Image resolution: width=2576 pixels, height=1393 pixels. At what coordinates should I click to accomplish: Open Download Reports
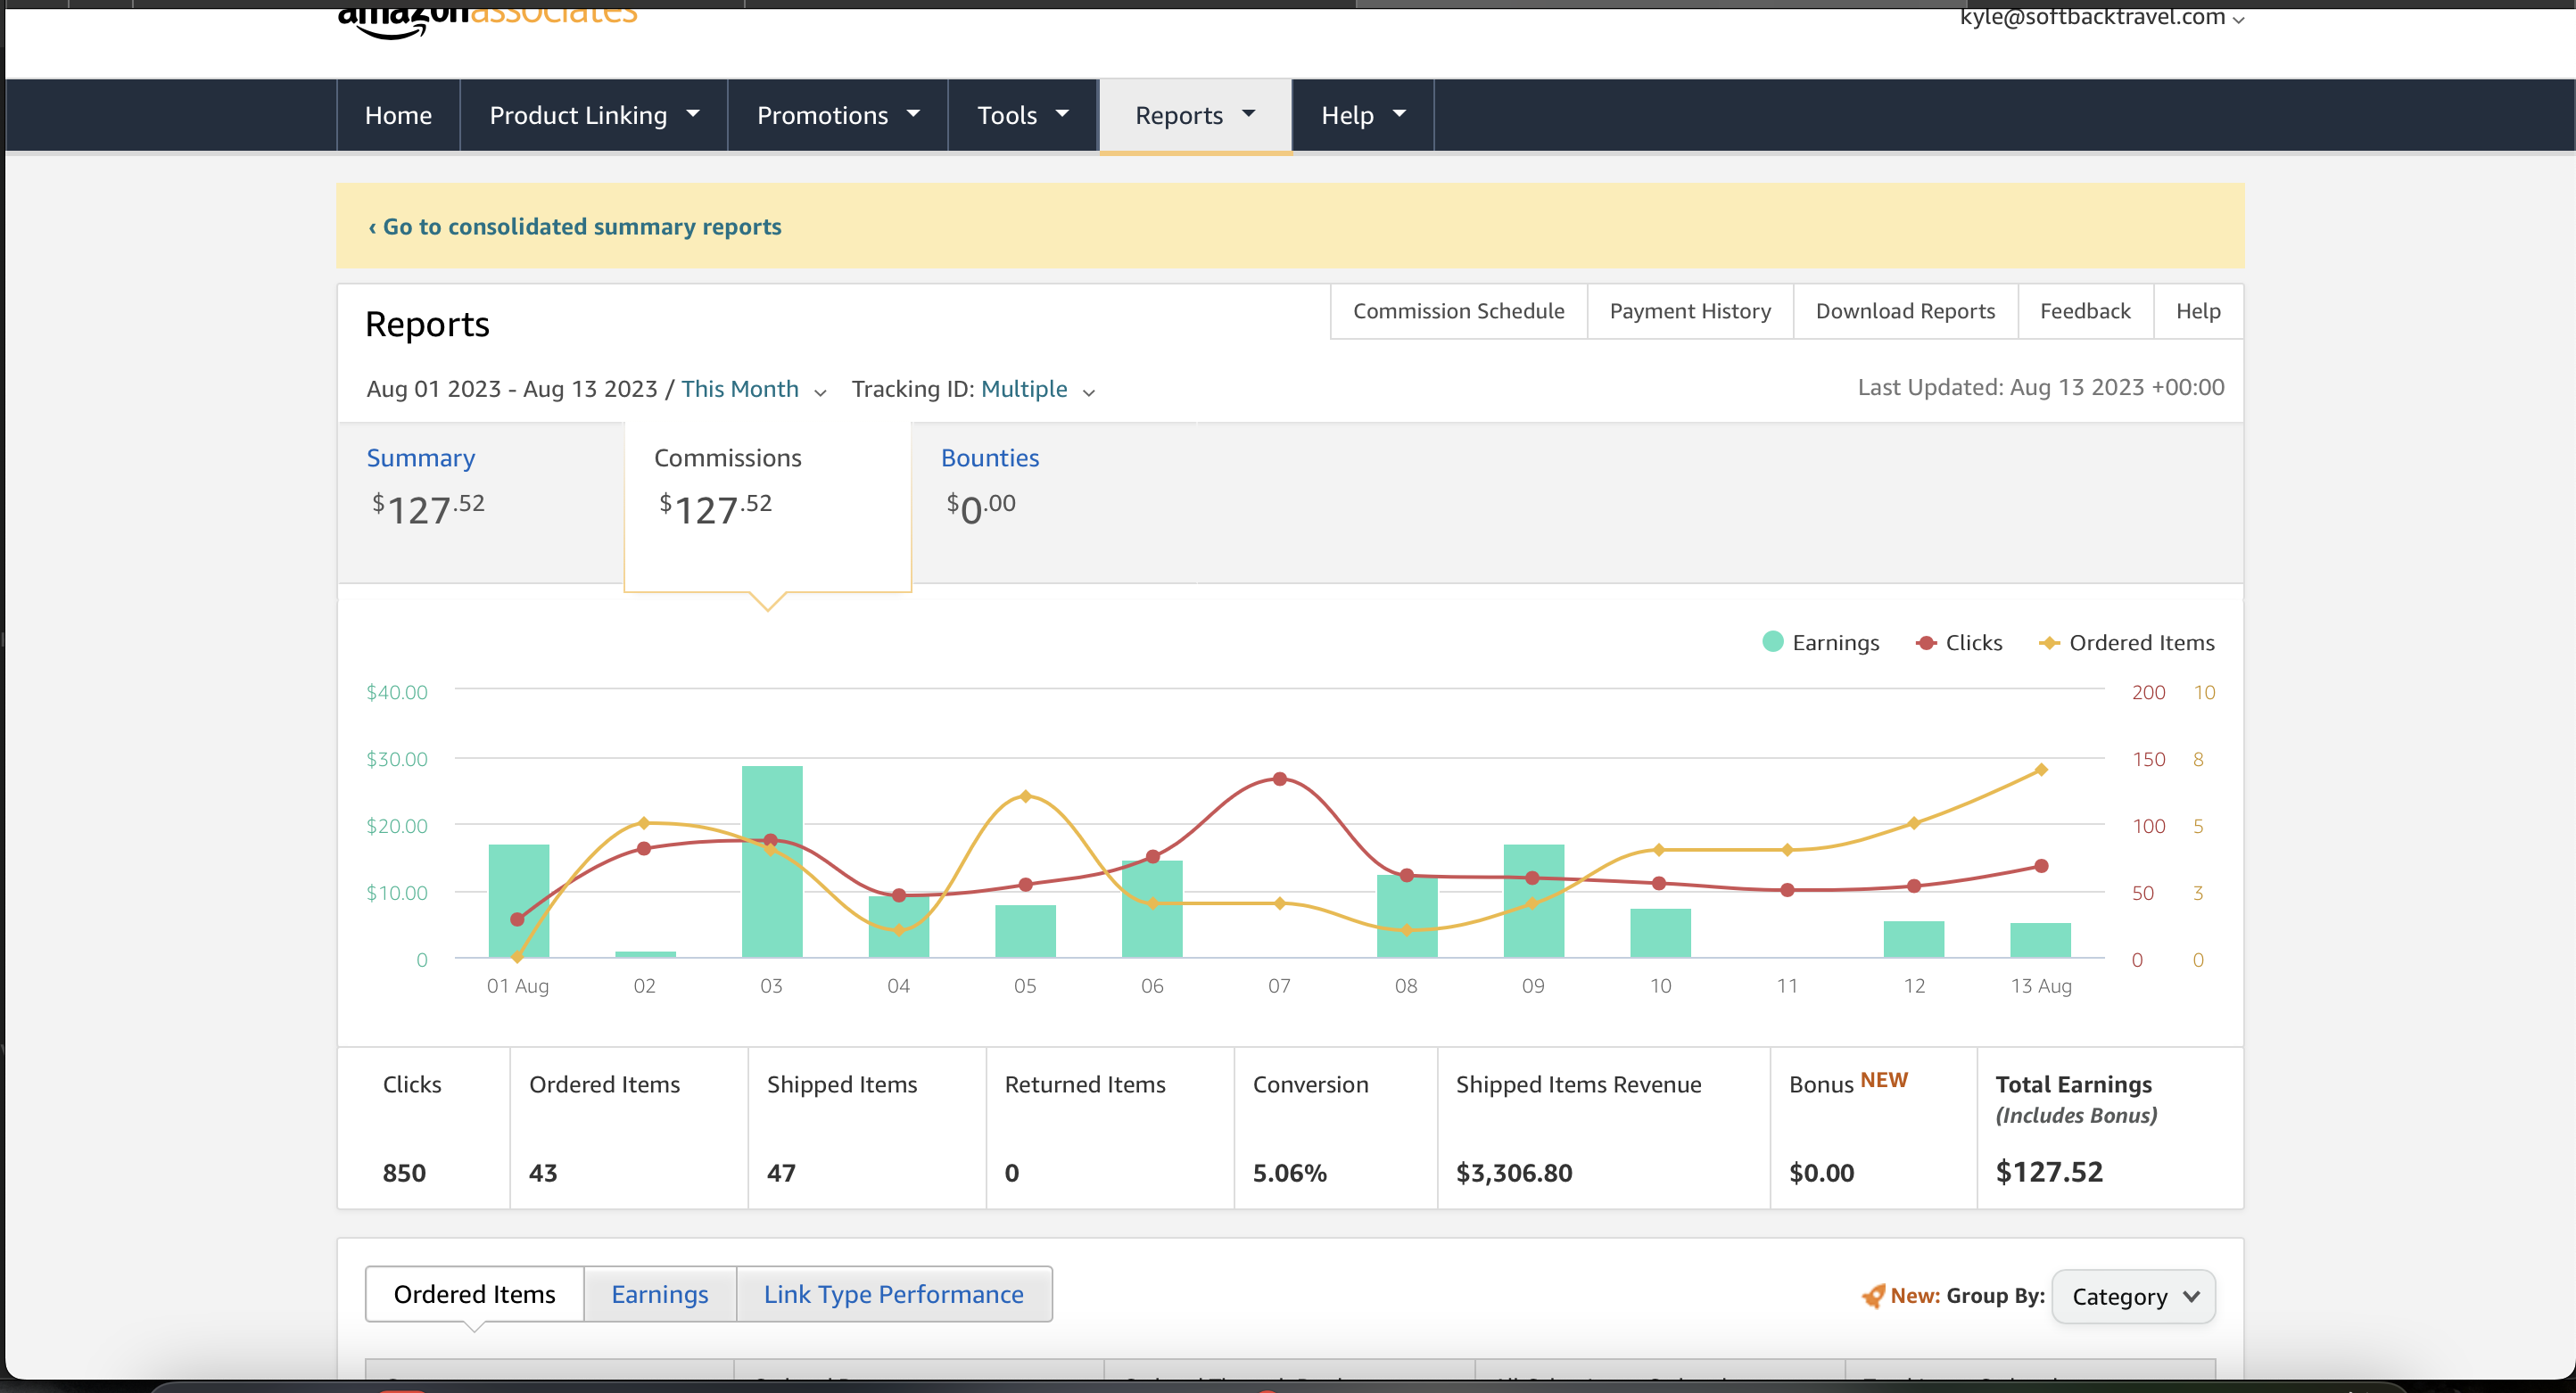(1905, 311)
